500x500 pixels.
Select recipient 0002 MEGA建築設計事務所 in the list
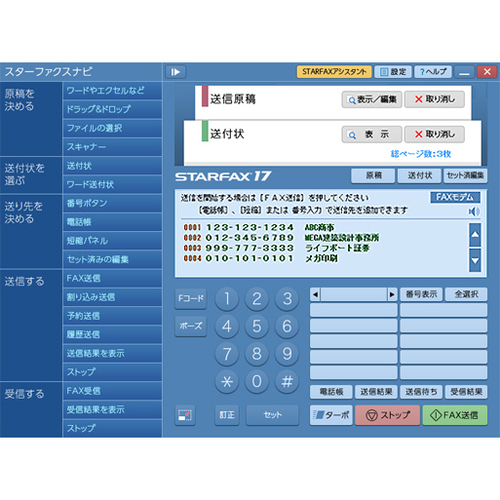pos(281,238)
